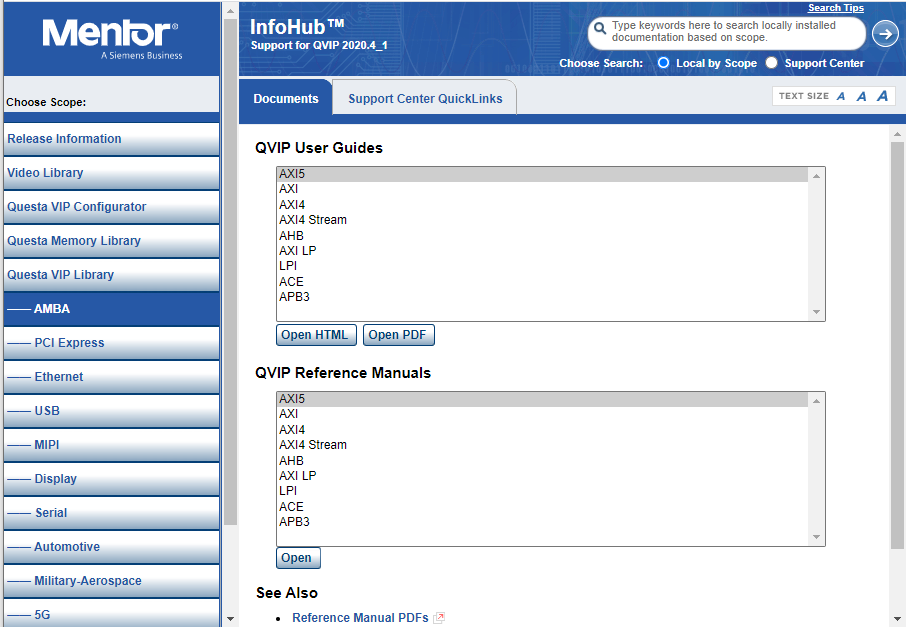Viewport: 906px width, 627px height.
Task: Open Reference Manual PDFs link
Action: coord(360,618)
